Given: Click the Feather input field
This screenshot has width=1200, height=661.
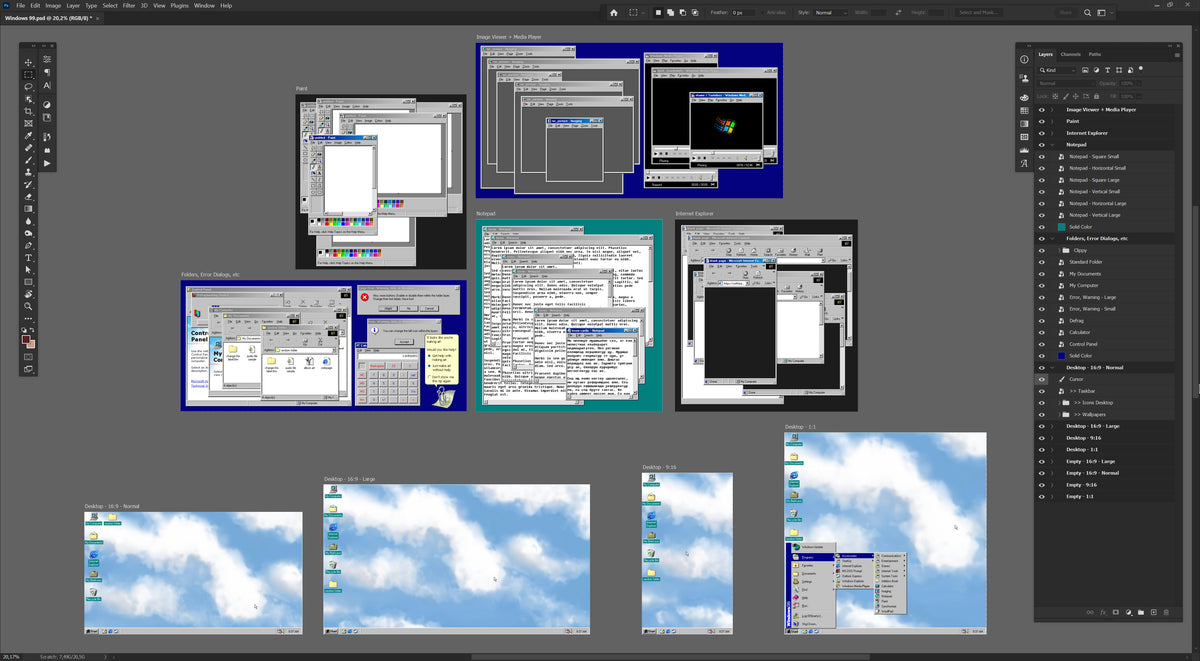Looking at the screenshot, I should tap(744, 13).
